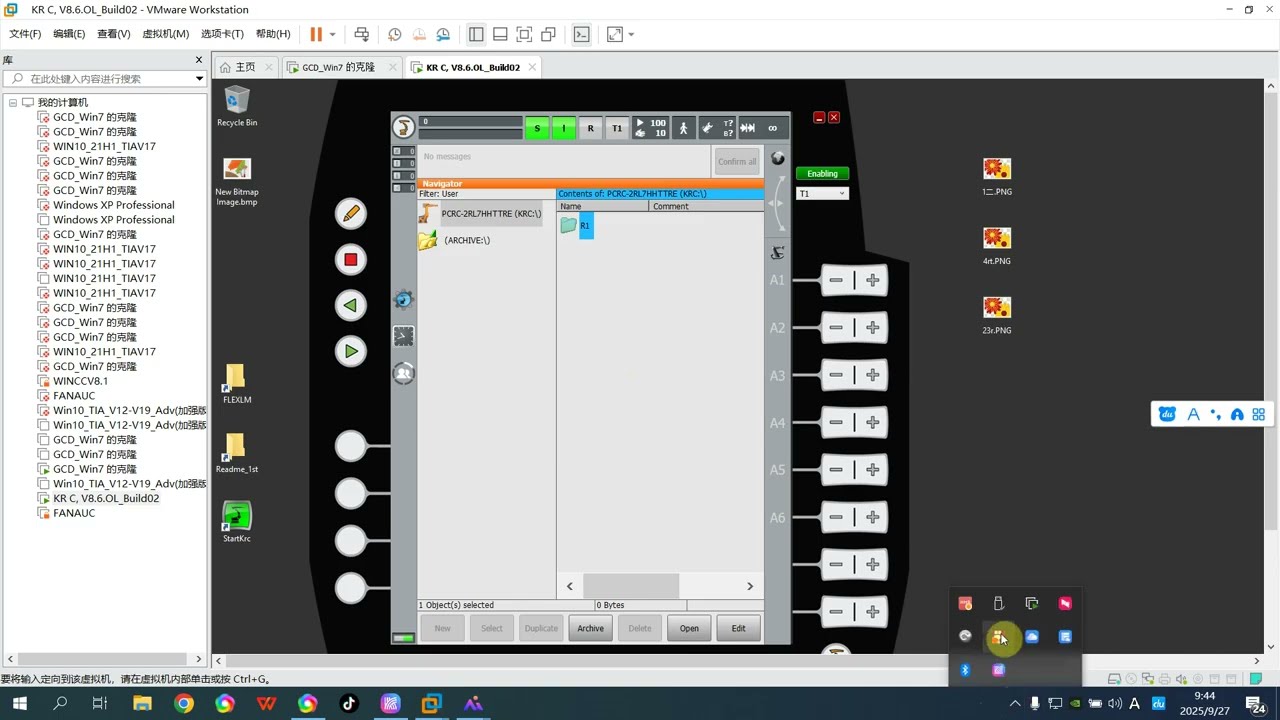Click the green Enabling switch button
1280x720 pixels.
[x=822, y=173]
